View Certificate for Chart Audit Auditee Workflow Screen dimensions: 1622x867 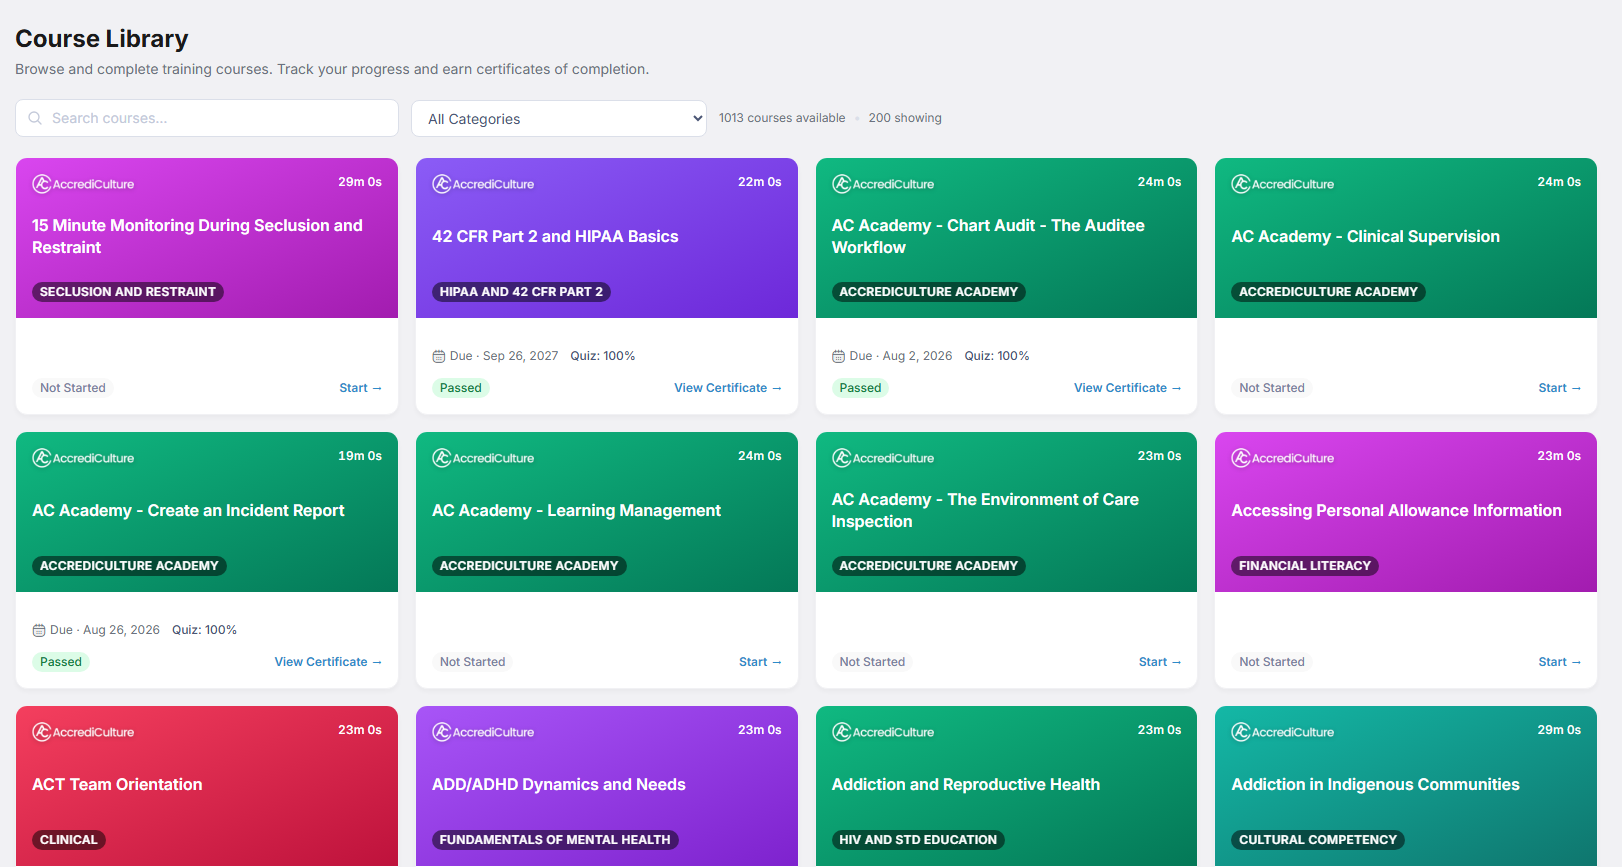[x=1127, y=388]
